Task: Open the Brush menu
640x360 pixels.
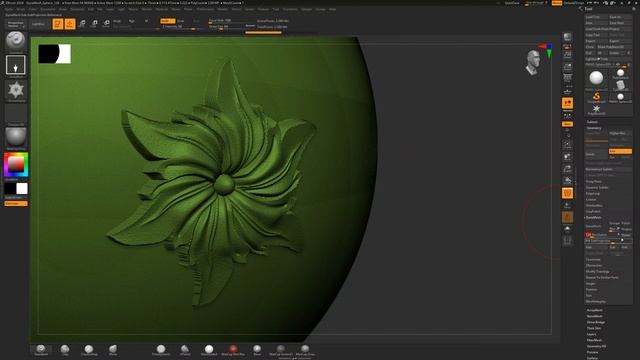Action: click(20, 9)
